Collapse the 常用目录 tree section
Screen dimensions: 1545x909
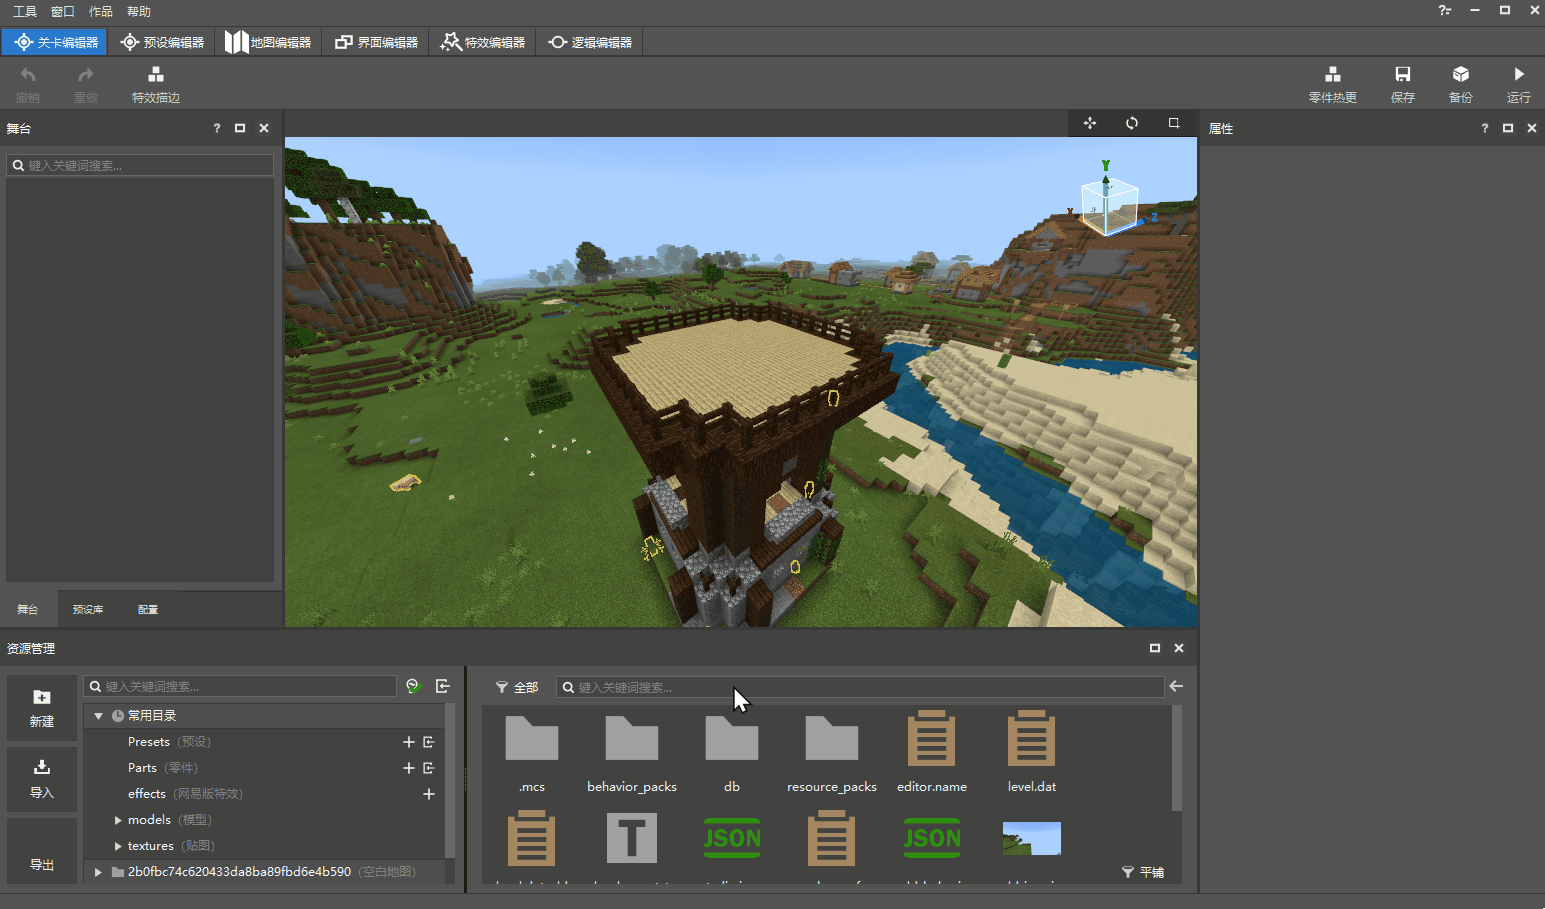(99, 716)
